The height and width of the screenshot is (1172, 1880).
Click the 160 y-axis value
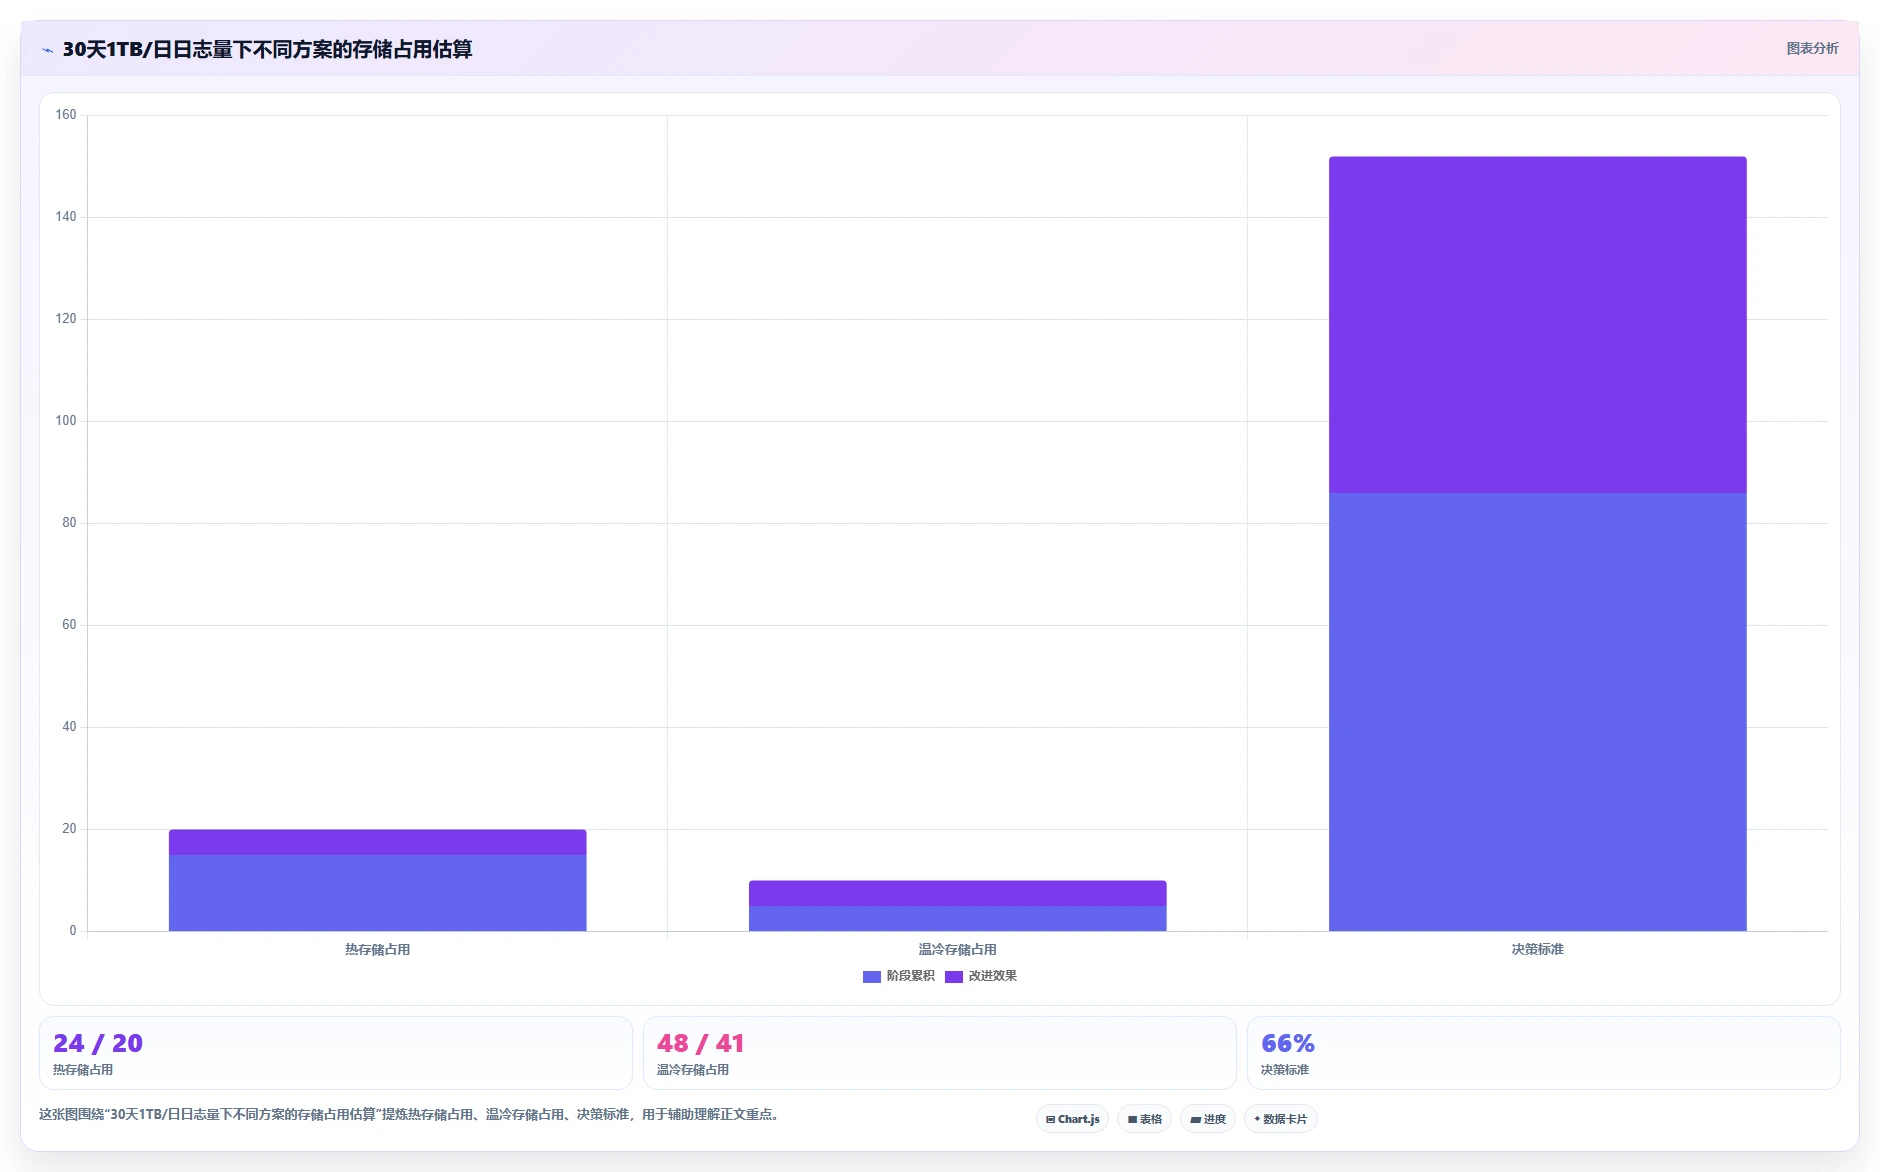tap(66, 115)
